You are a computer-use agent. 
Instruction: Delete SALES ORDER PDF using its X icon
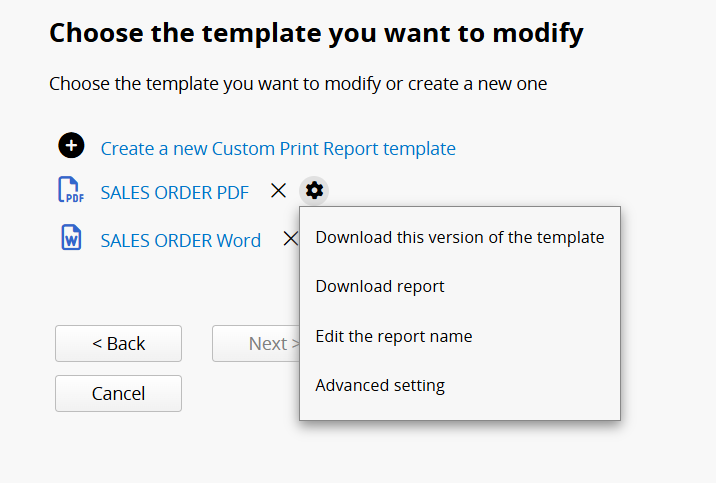pyautogui.click(x=279, y=191)
